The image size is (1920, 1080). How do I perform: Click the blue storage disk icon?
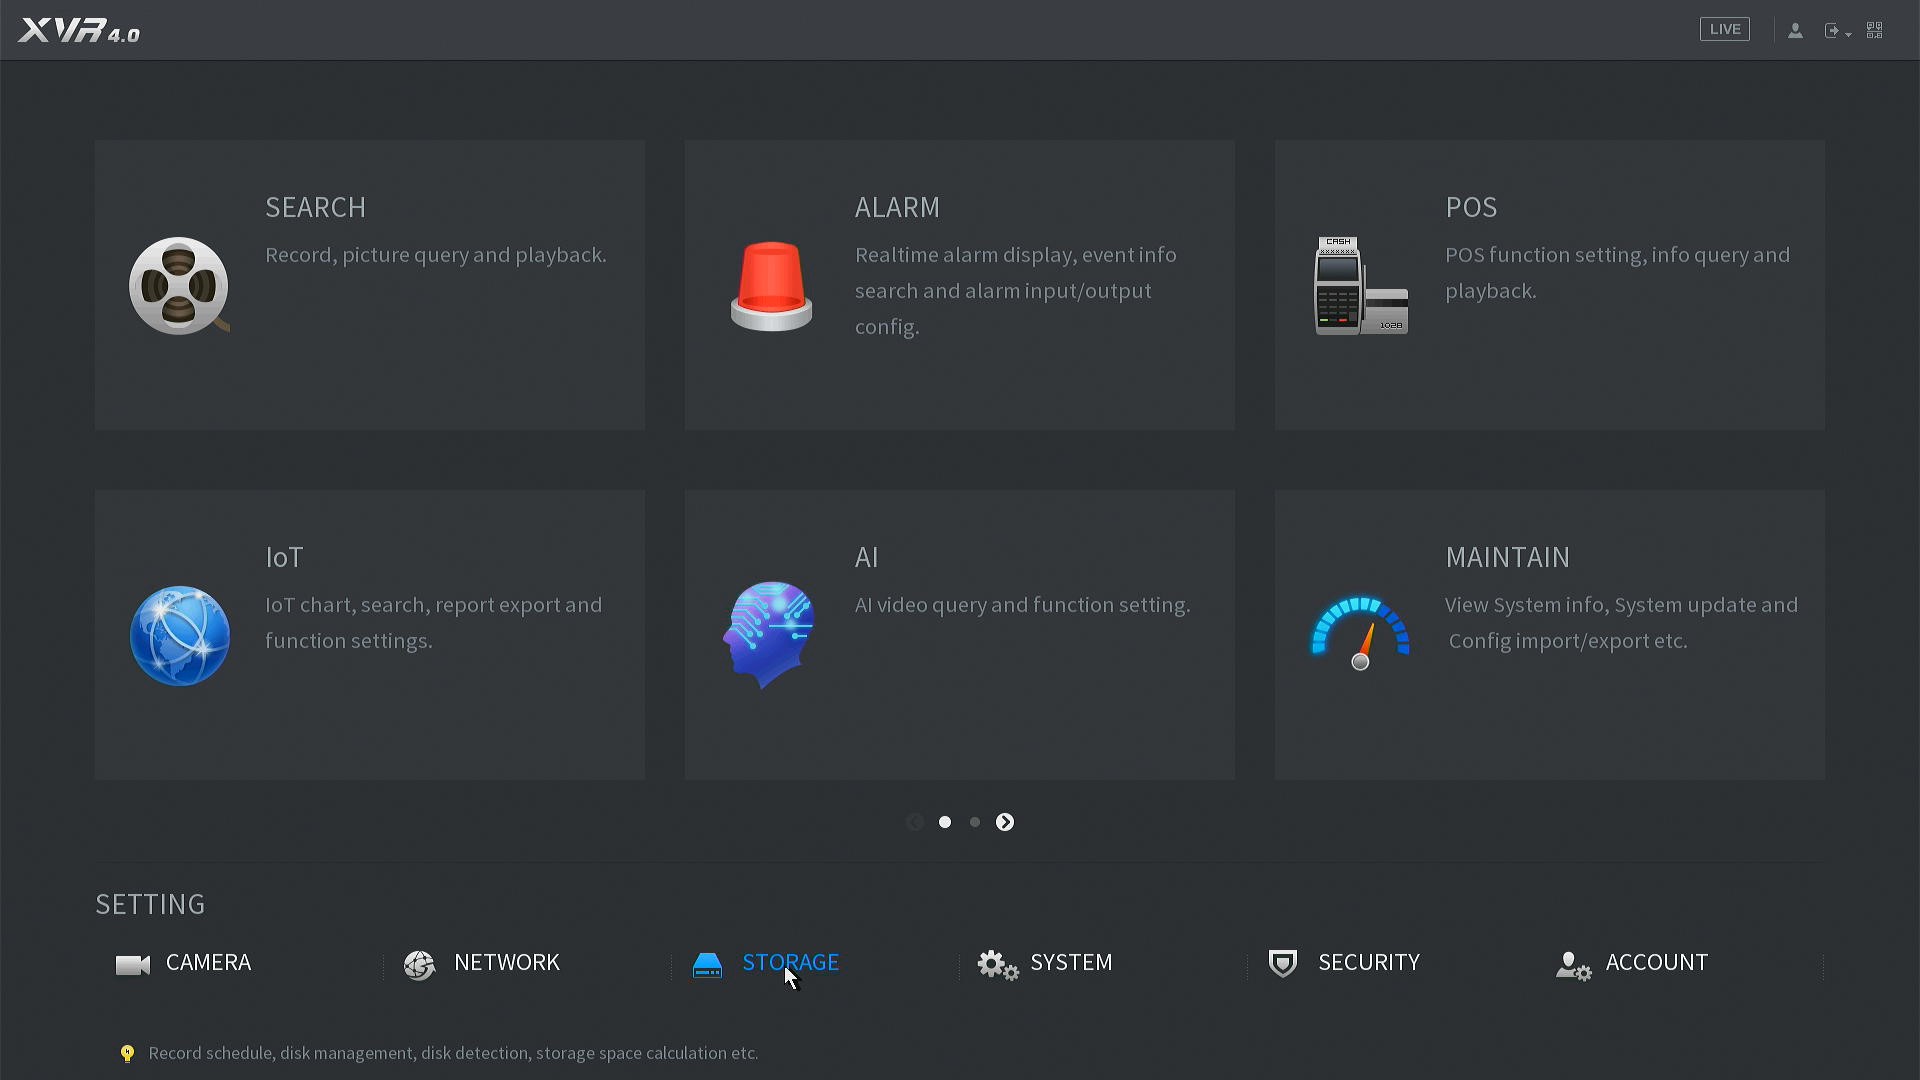[707, 965]
